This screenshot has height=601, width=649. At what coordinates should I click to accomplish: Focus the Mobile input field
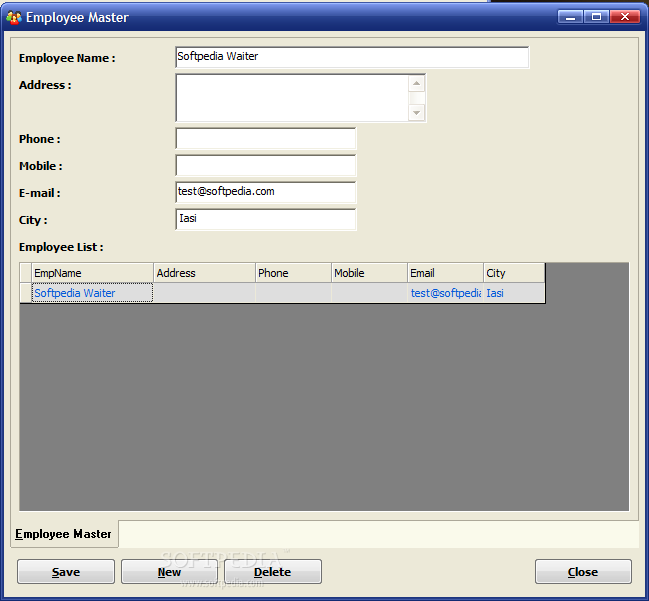(x=266, y=165)
